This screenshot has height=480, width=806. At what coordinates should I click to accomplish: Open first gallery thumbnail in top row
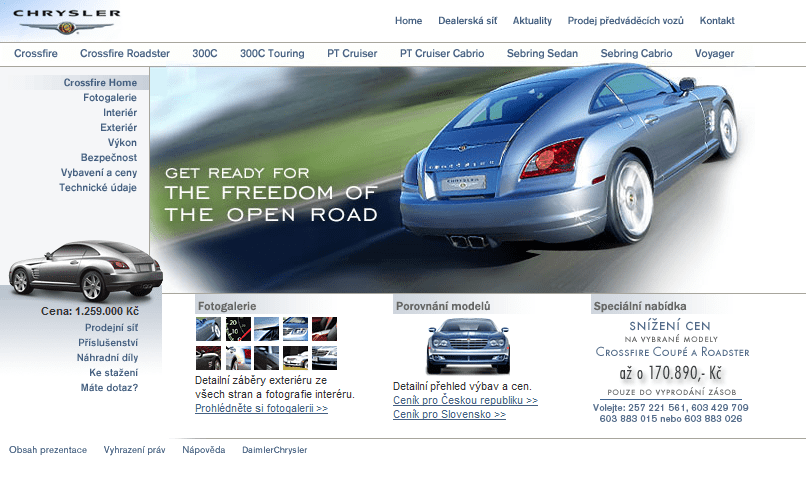coord(208,329)
